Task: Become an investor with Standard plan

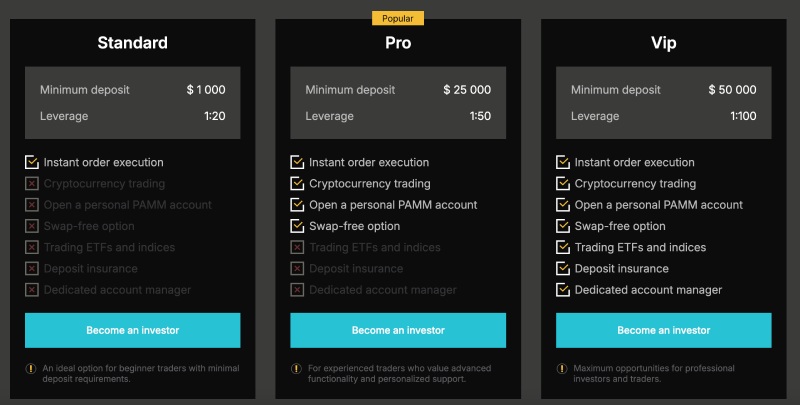Action: pyautogui.click(x=133, y=330)
